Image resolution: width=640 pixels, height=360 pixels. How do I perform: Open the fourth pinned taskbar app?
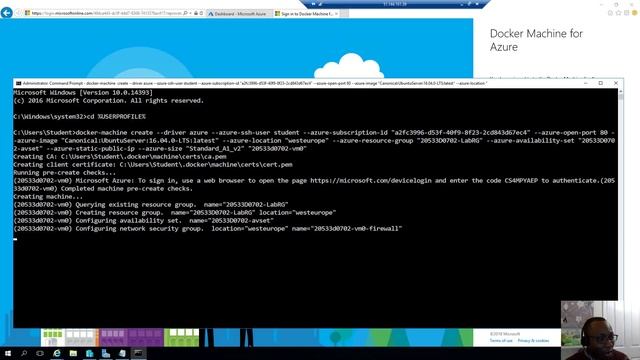(106, 353)
